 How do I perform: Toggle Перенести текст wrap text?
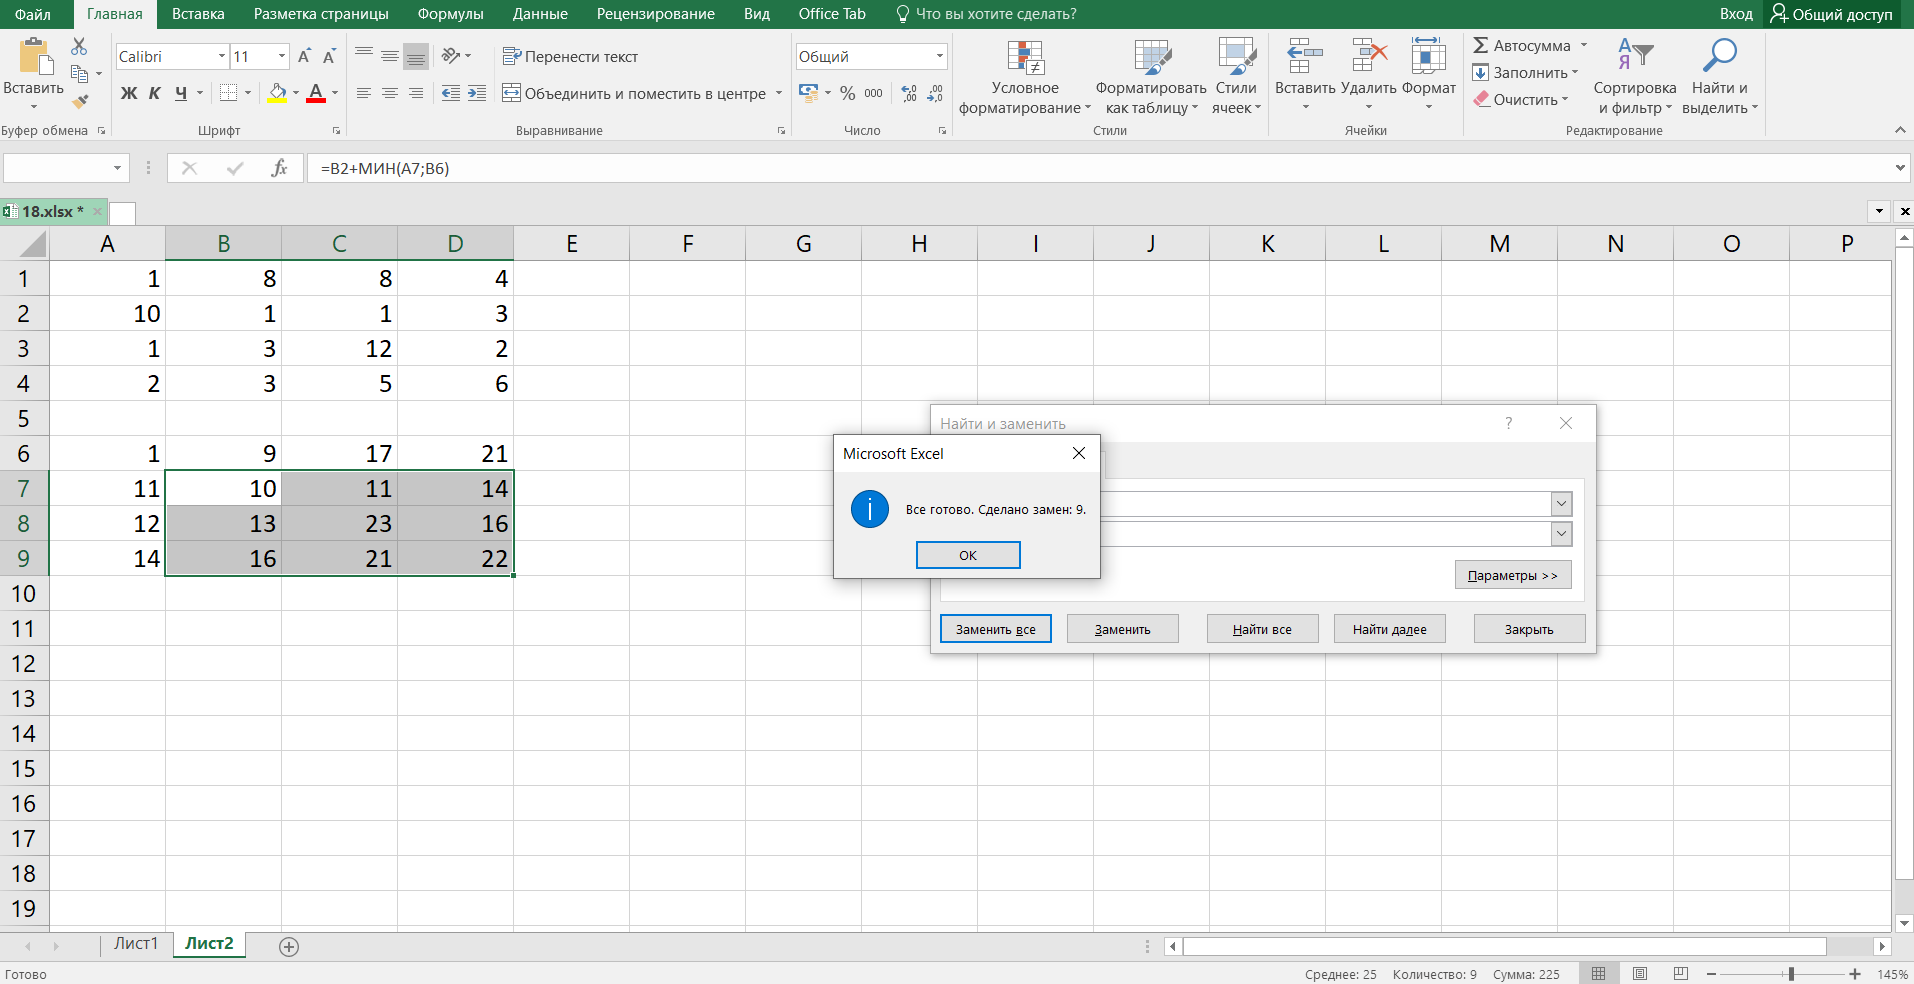(570, 56)
